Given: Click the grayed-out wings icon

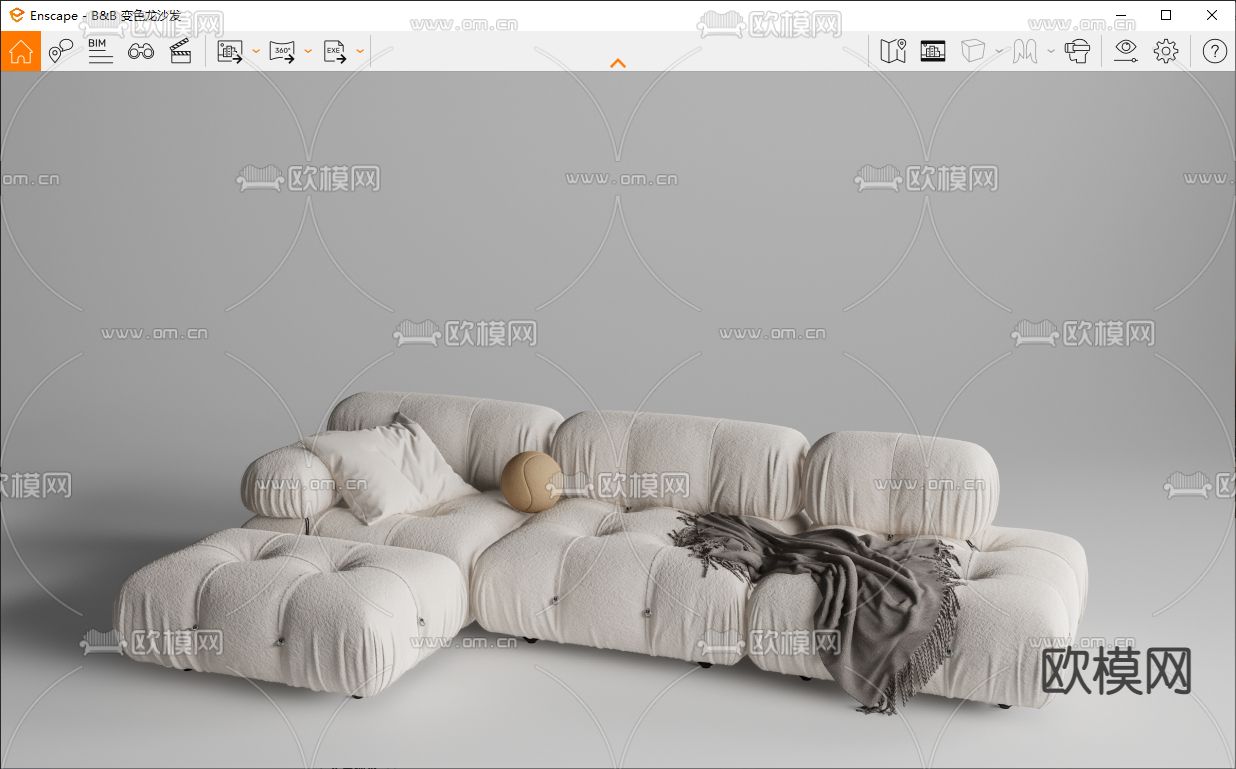Looking at the screenshot, I should 1025,51.
